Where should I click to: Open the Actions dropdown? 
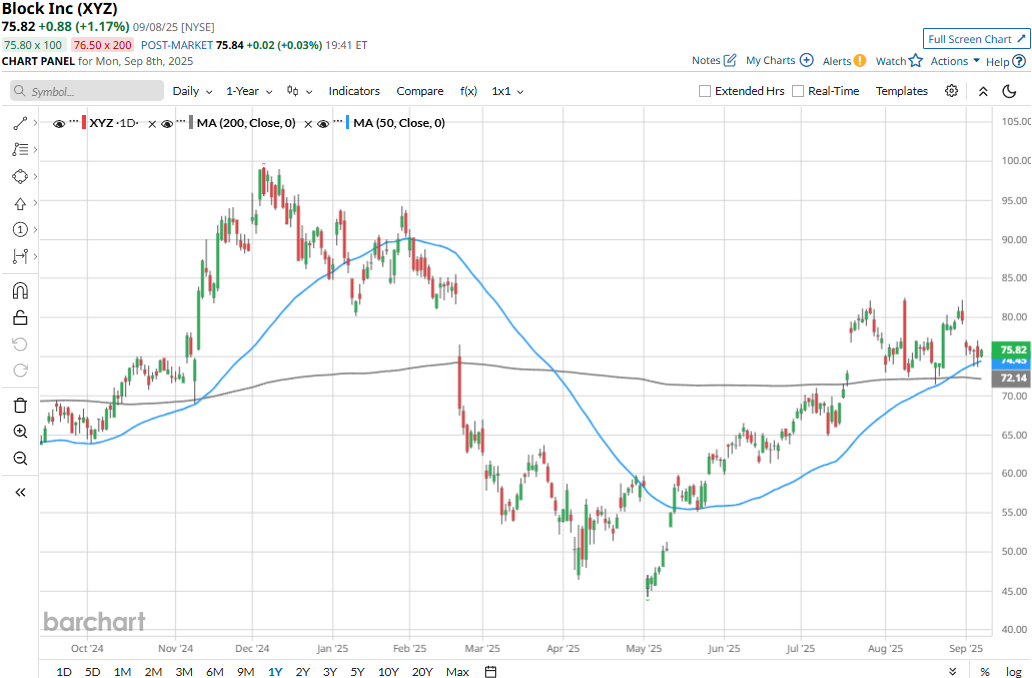(x=955, y=61)
